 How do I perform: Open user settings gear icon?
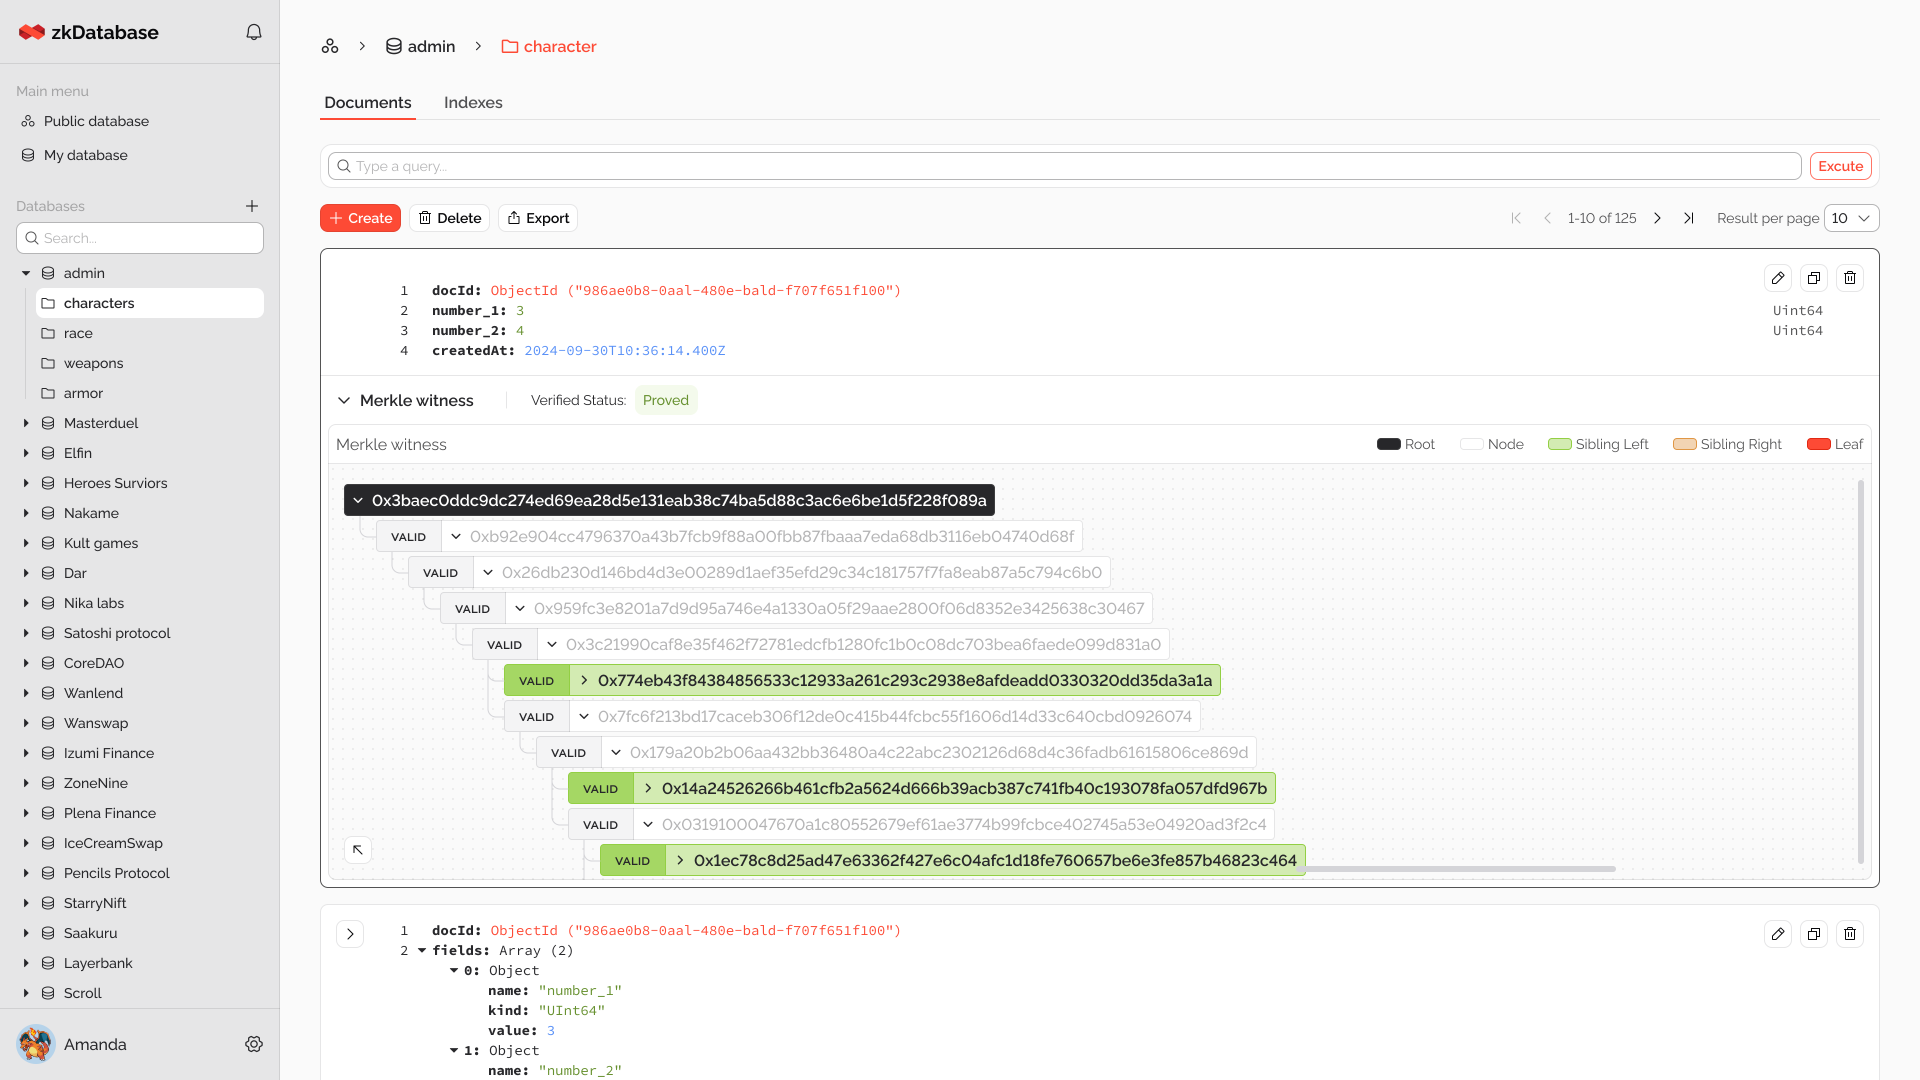tap(254, 1044)
